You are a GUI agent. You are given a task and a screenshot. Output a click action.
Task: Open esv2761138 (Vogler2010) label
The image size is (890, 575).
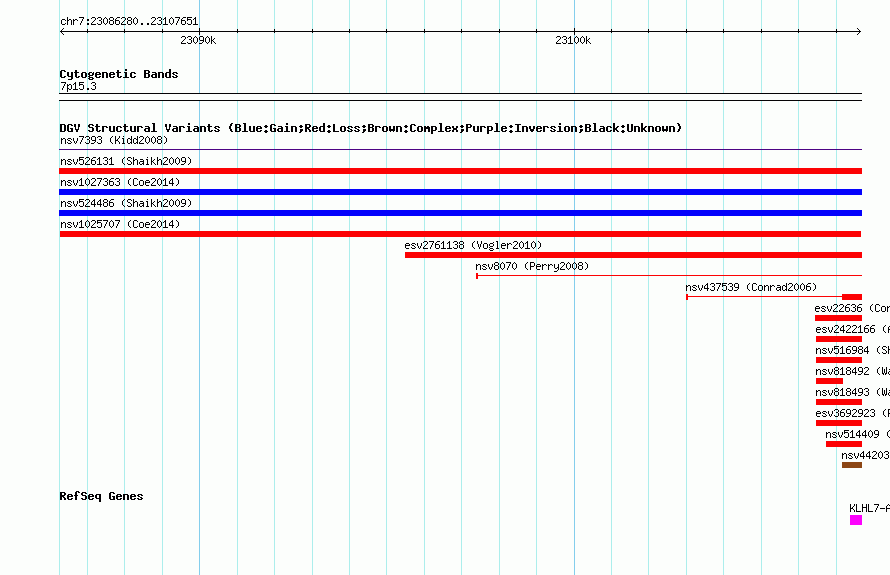tap(473, 245)
